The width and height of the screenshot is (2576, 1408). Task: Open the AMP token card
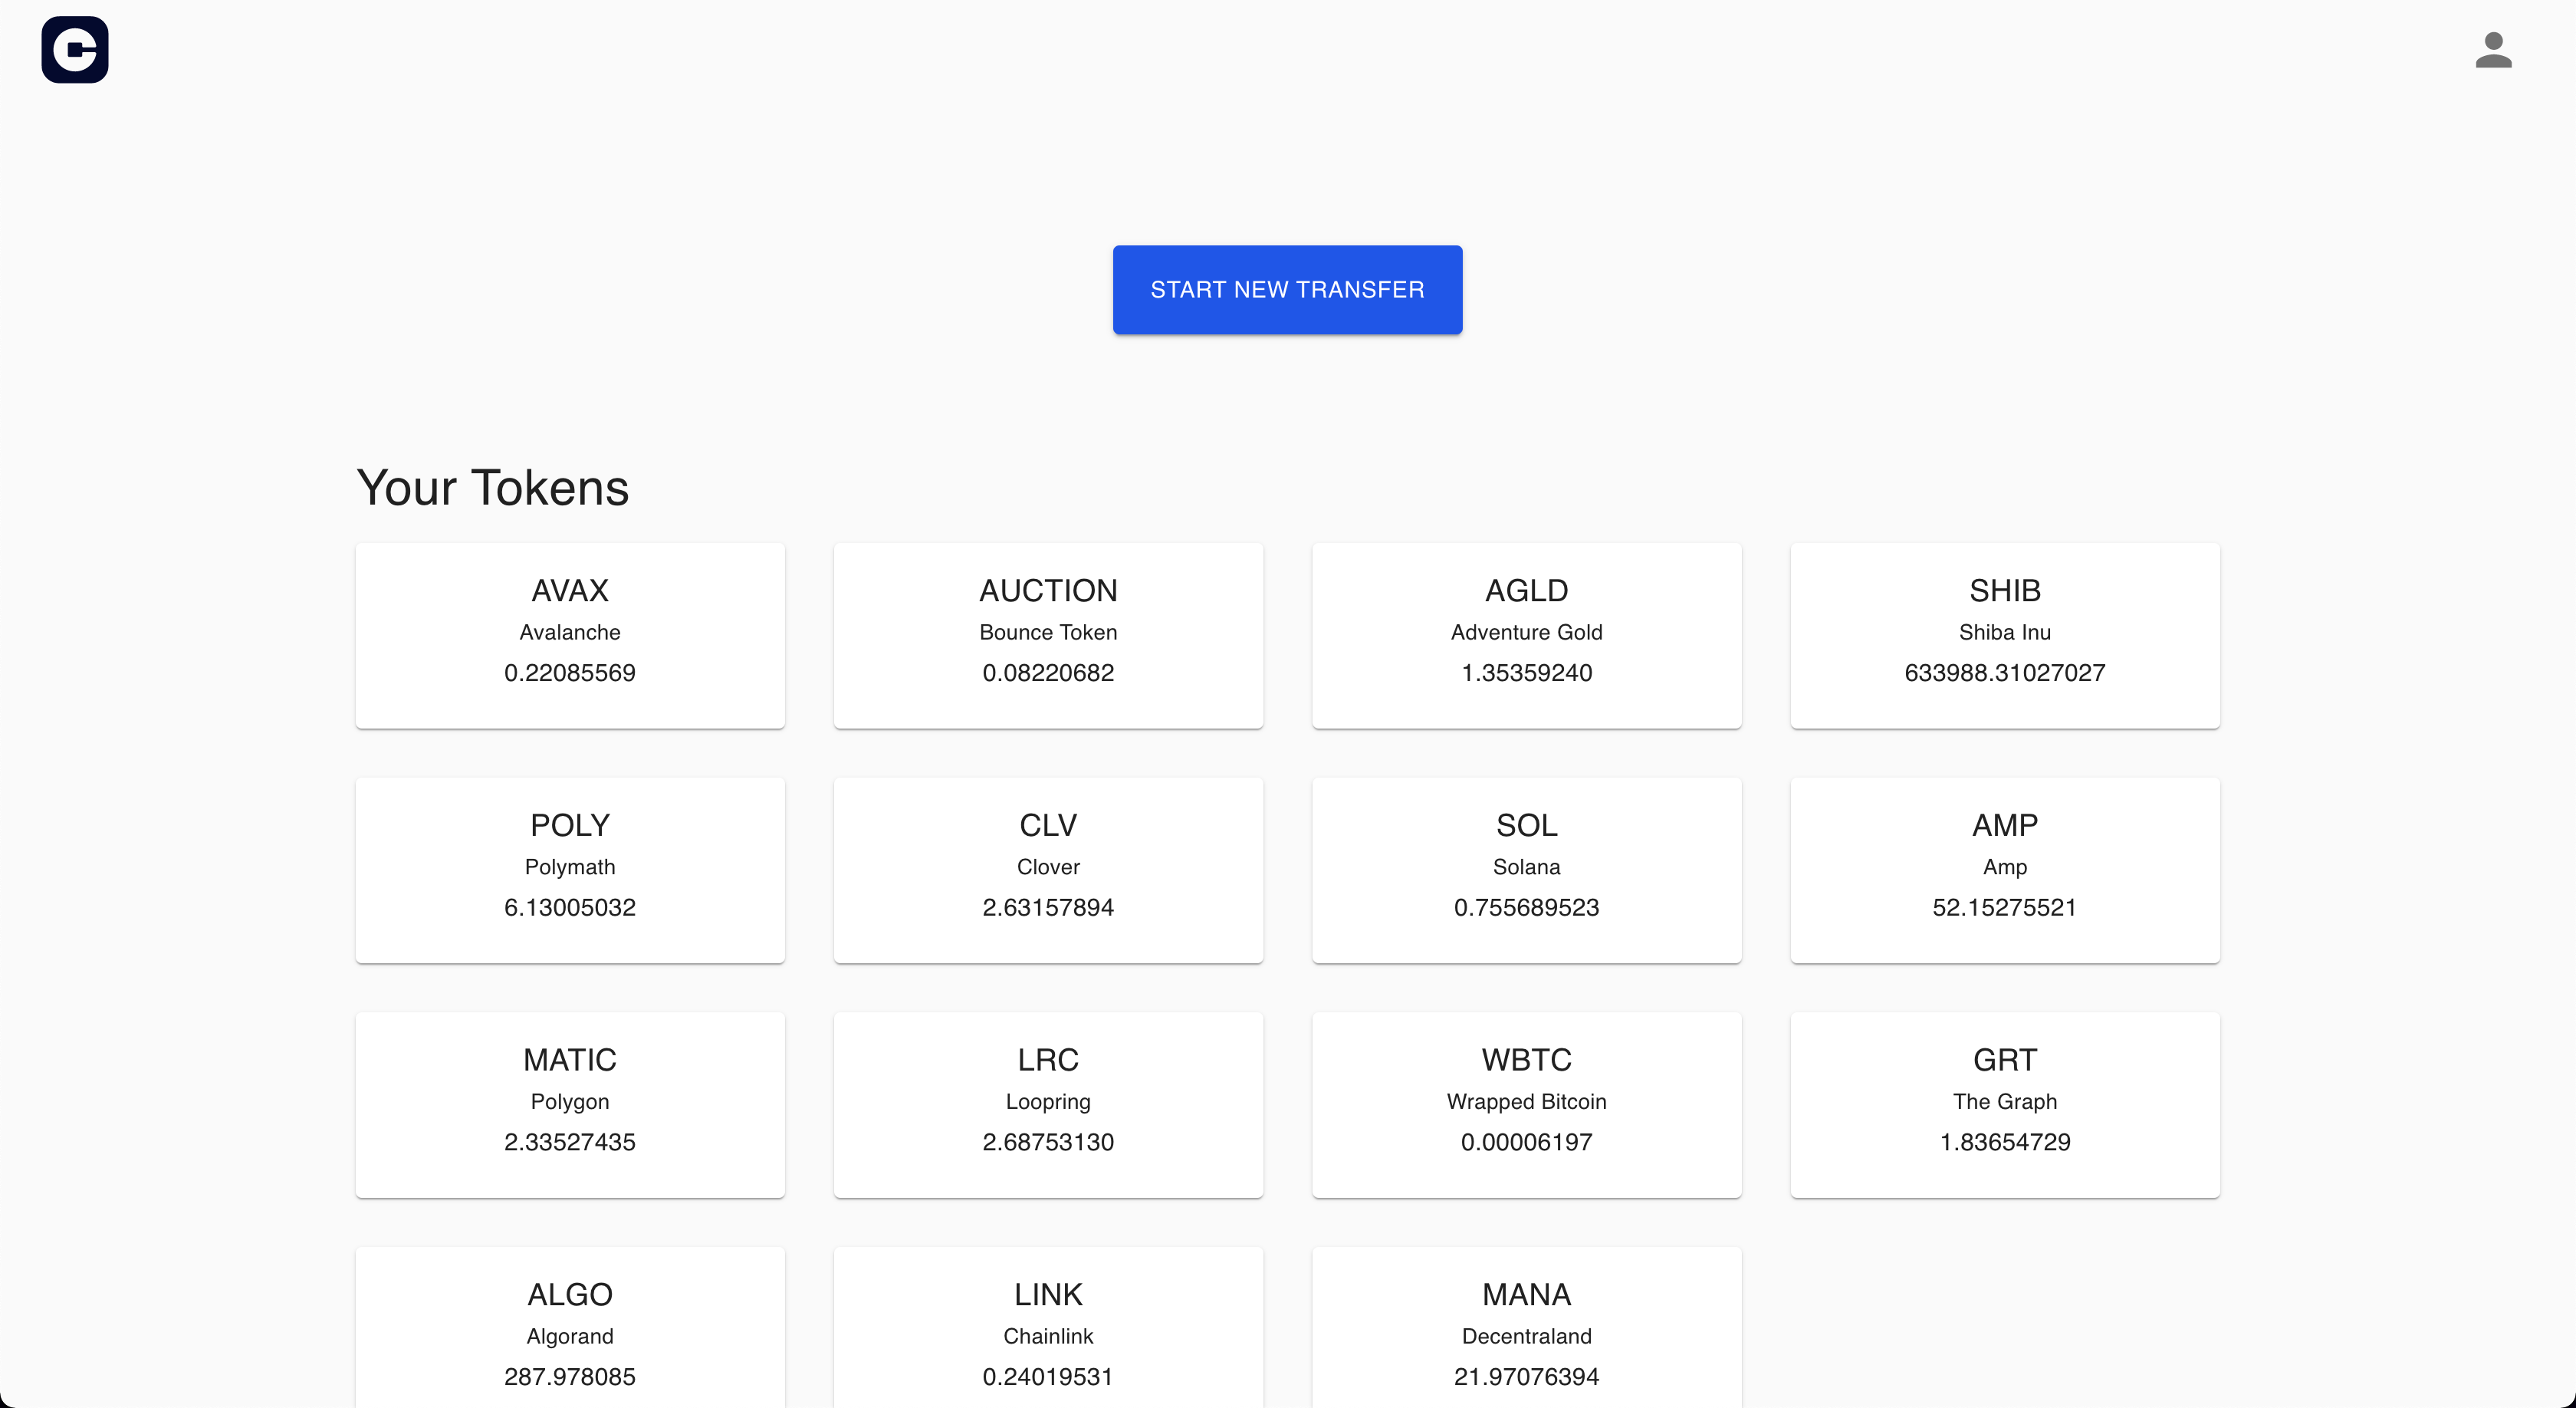coord(2004,870)
